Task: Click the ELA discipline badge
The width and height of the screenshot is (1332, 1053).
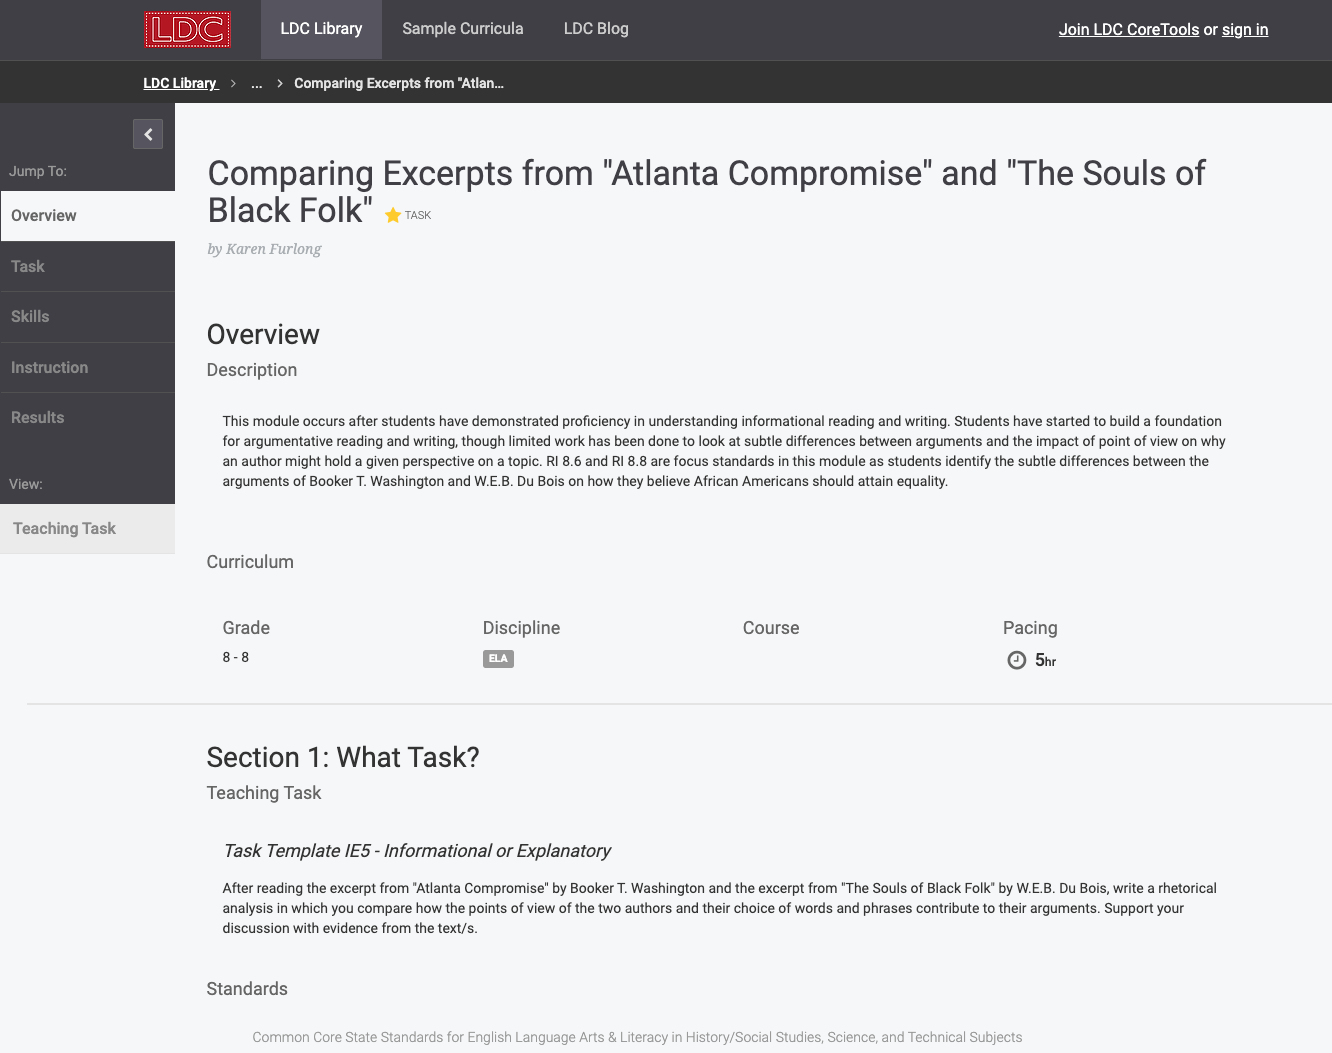Action: 498,658
